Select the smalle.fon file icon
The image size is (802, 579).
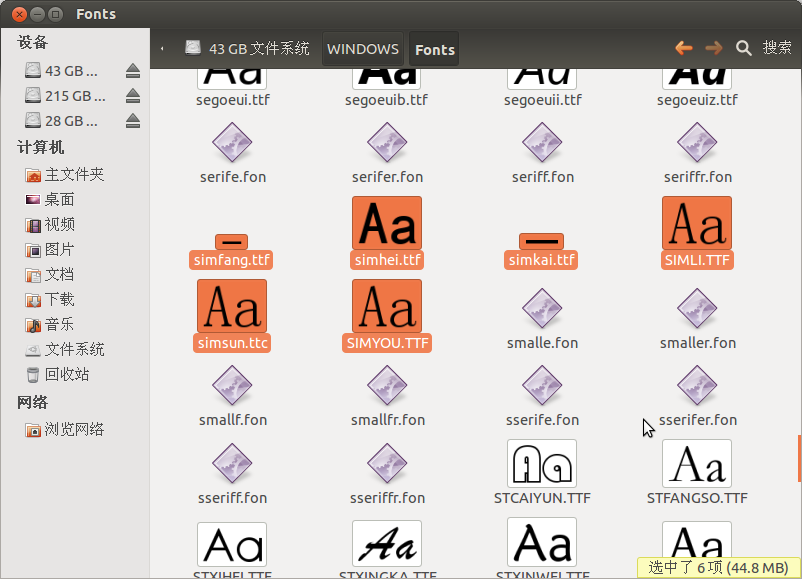542,308
